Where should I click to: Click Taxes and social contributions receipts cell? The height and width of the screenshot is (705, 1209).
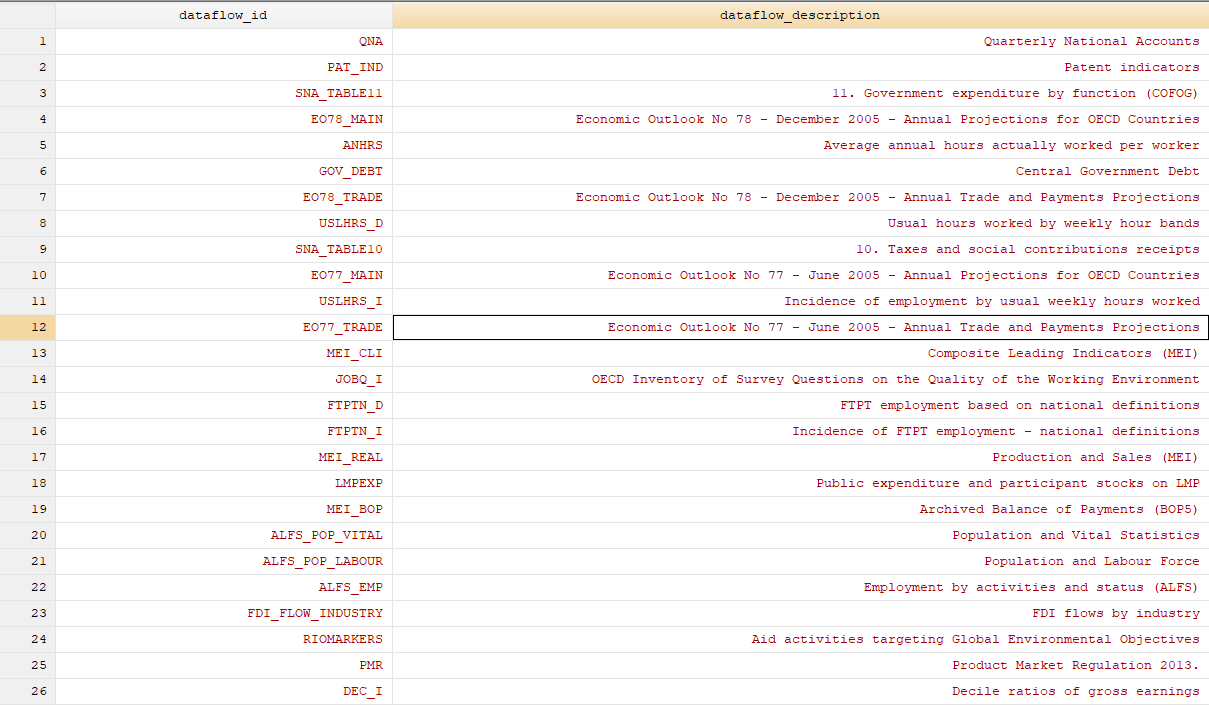800,249
